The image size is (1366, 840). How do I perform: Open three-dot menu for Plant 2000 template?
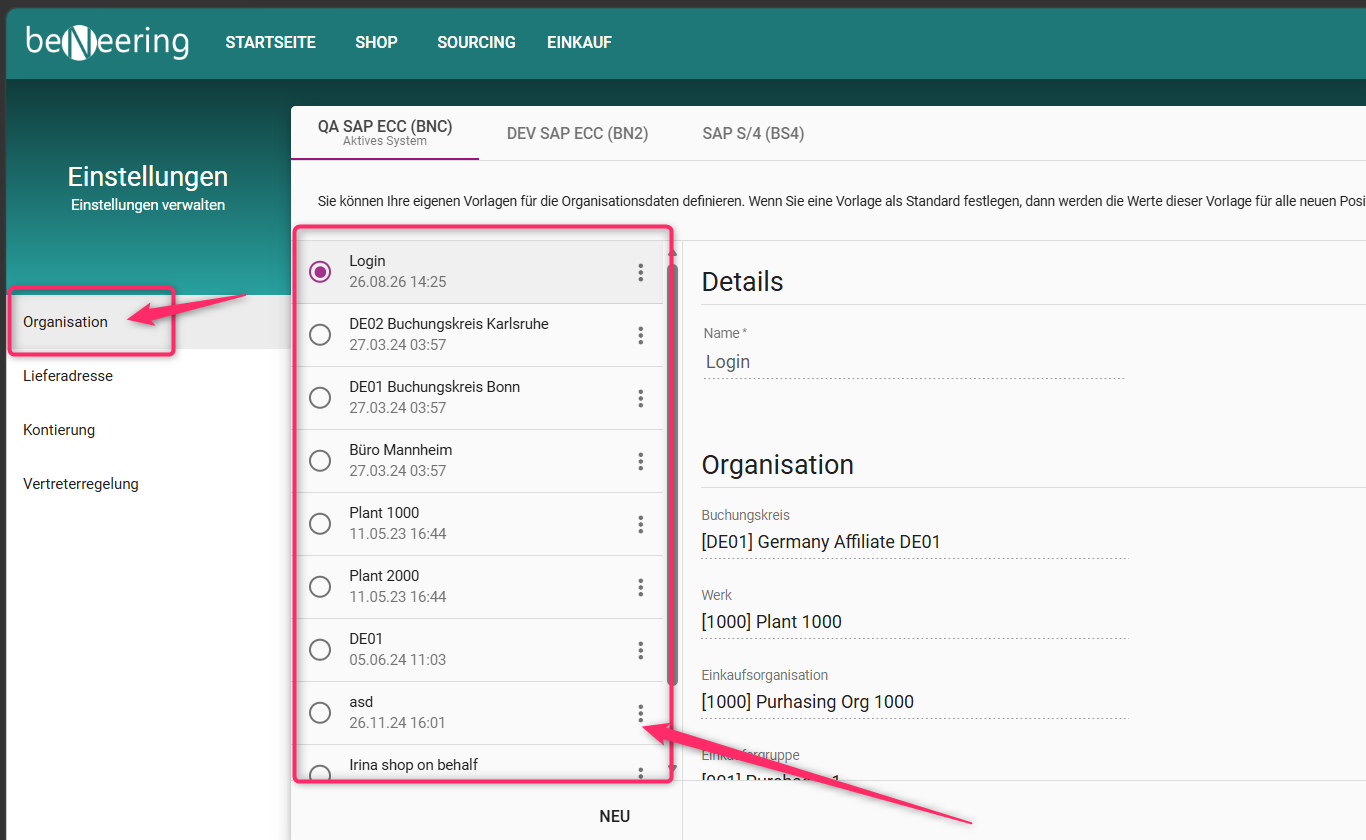pos(641,587)
